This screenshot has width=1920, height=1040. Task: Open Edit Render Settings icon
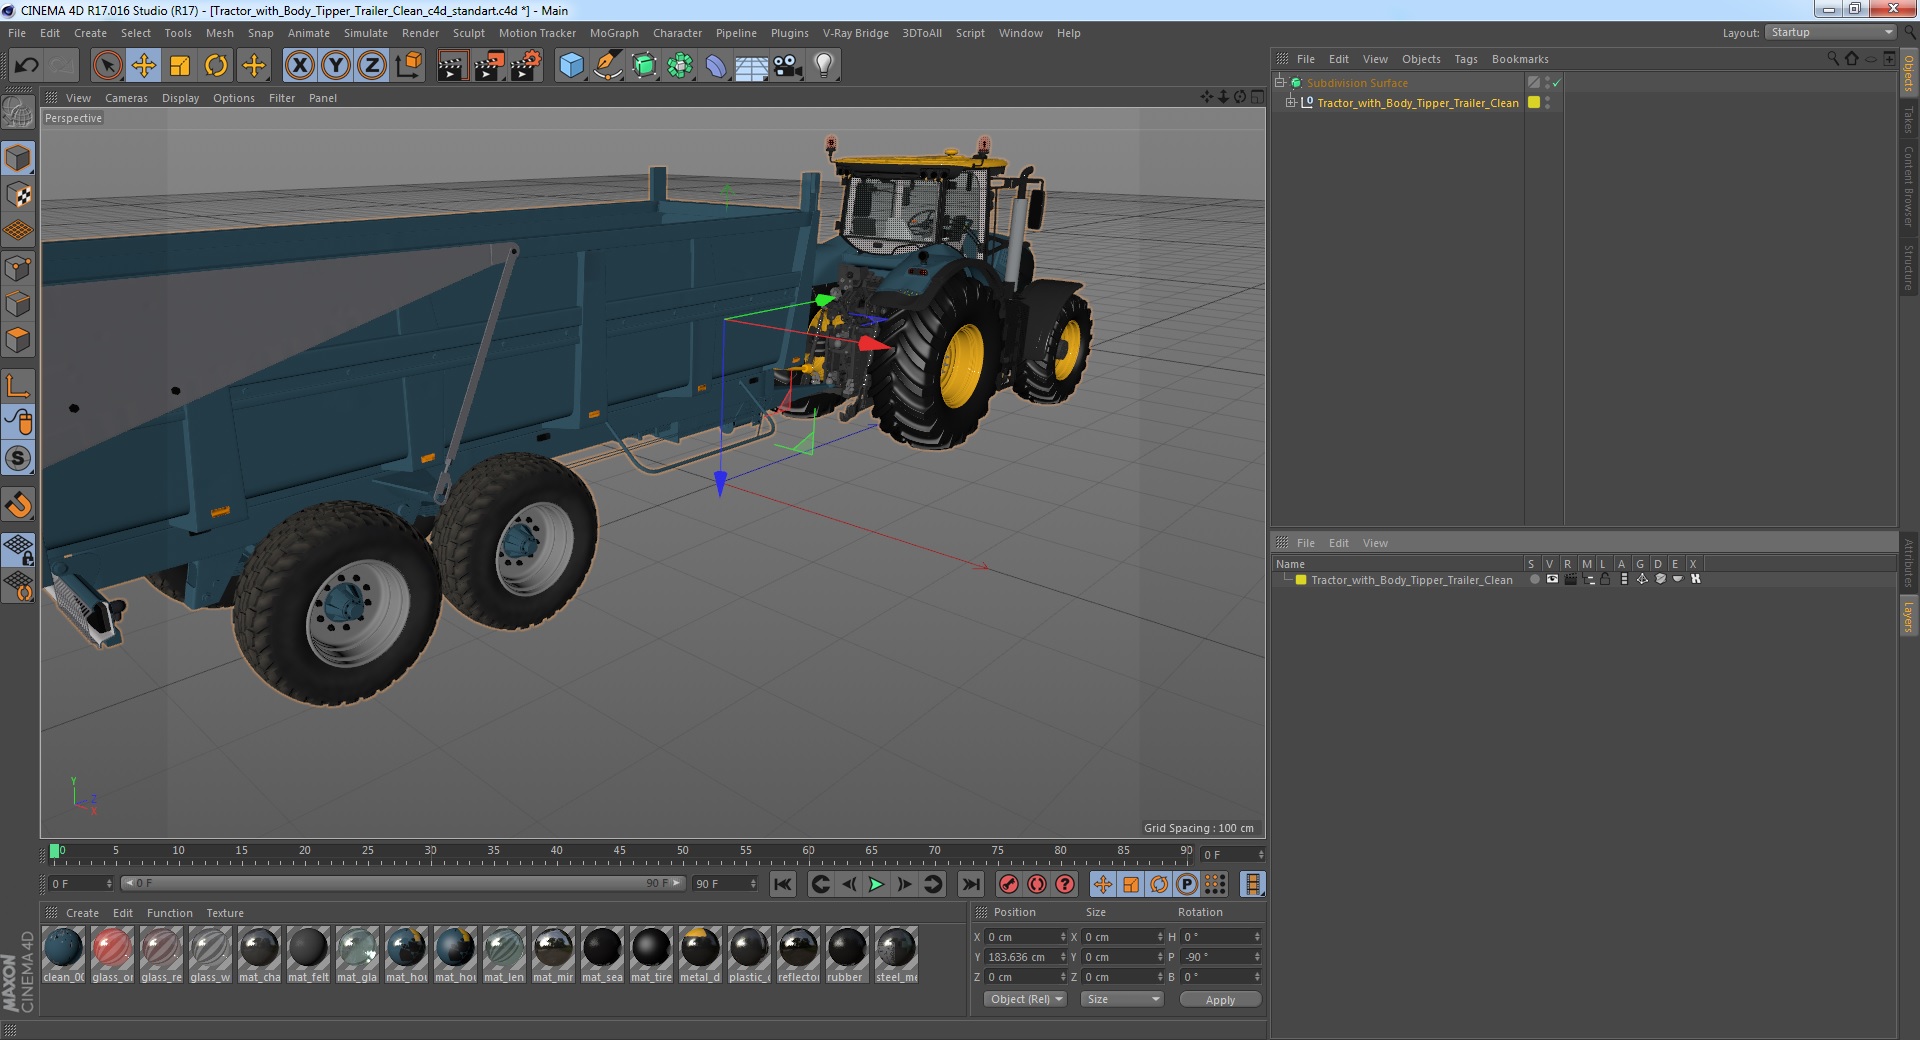click(525, 66)
